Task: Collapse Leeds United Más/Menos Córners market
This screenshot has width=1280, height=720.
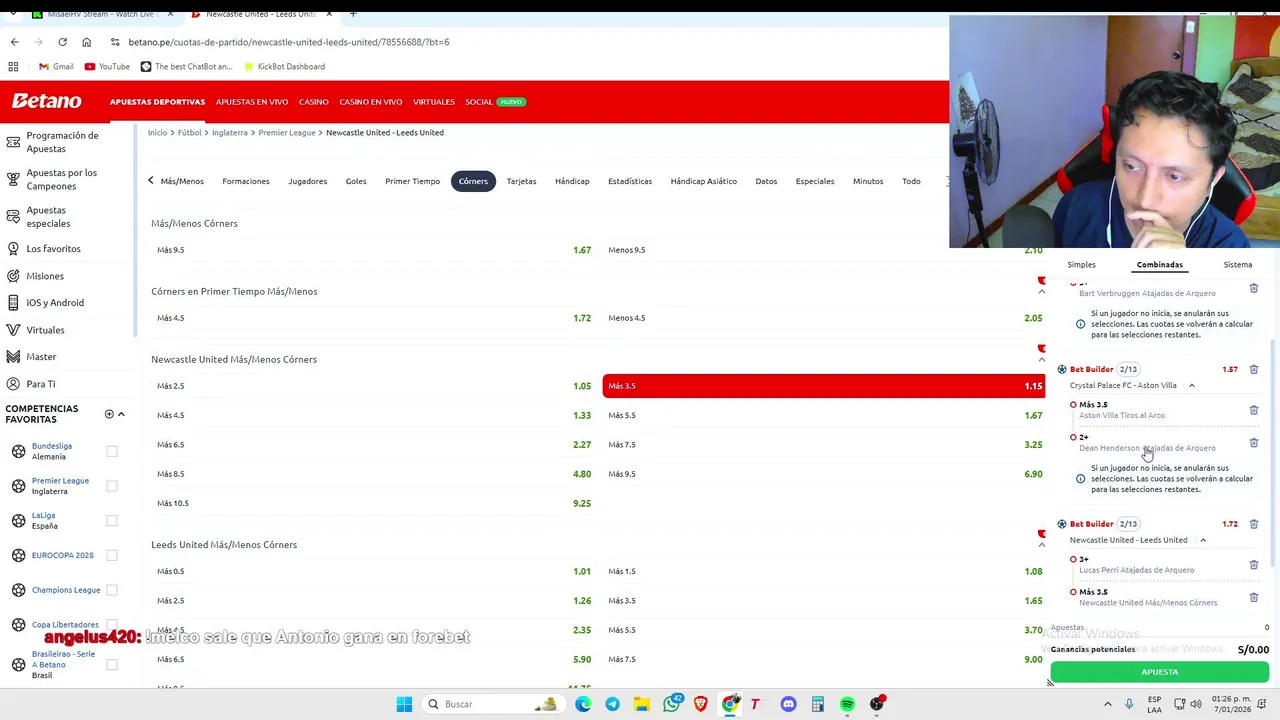Action: pos(1041,545)
